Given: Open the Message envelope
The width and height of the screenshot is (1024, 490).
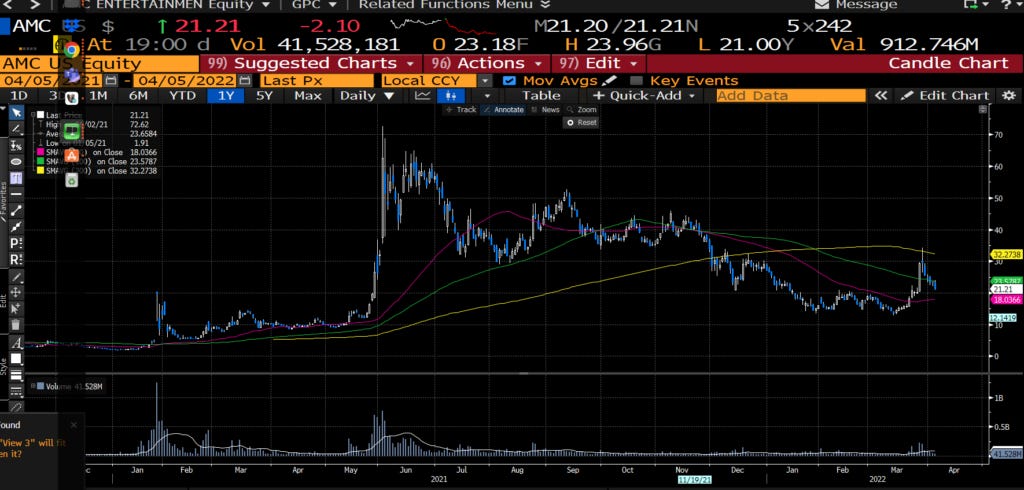Looking at the screenshot, I should 822,5.
